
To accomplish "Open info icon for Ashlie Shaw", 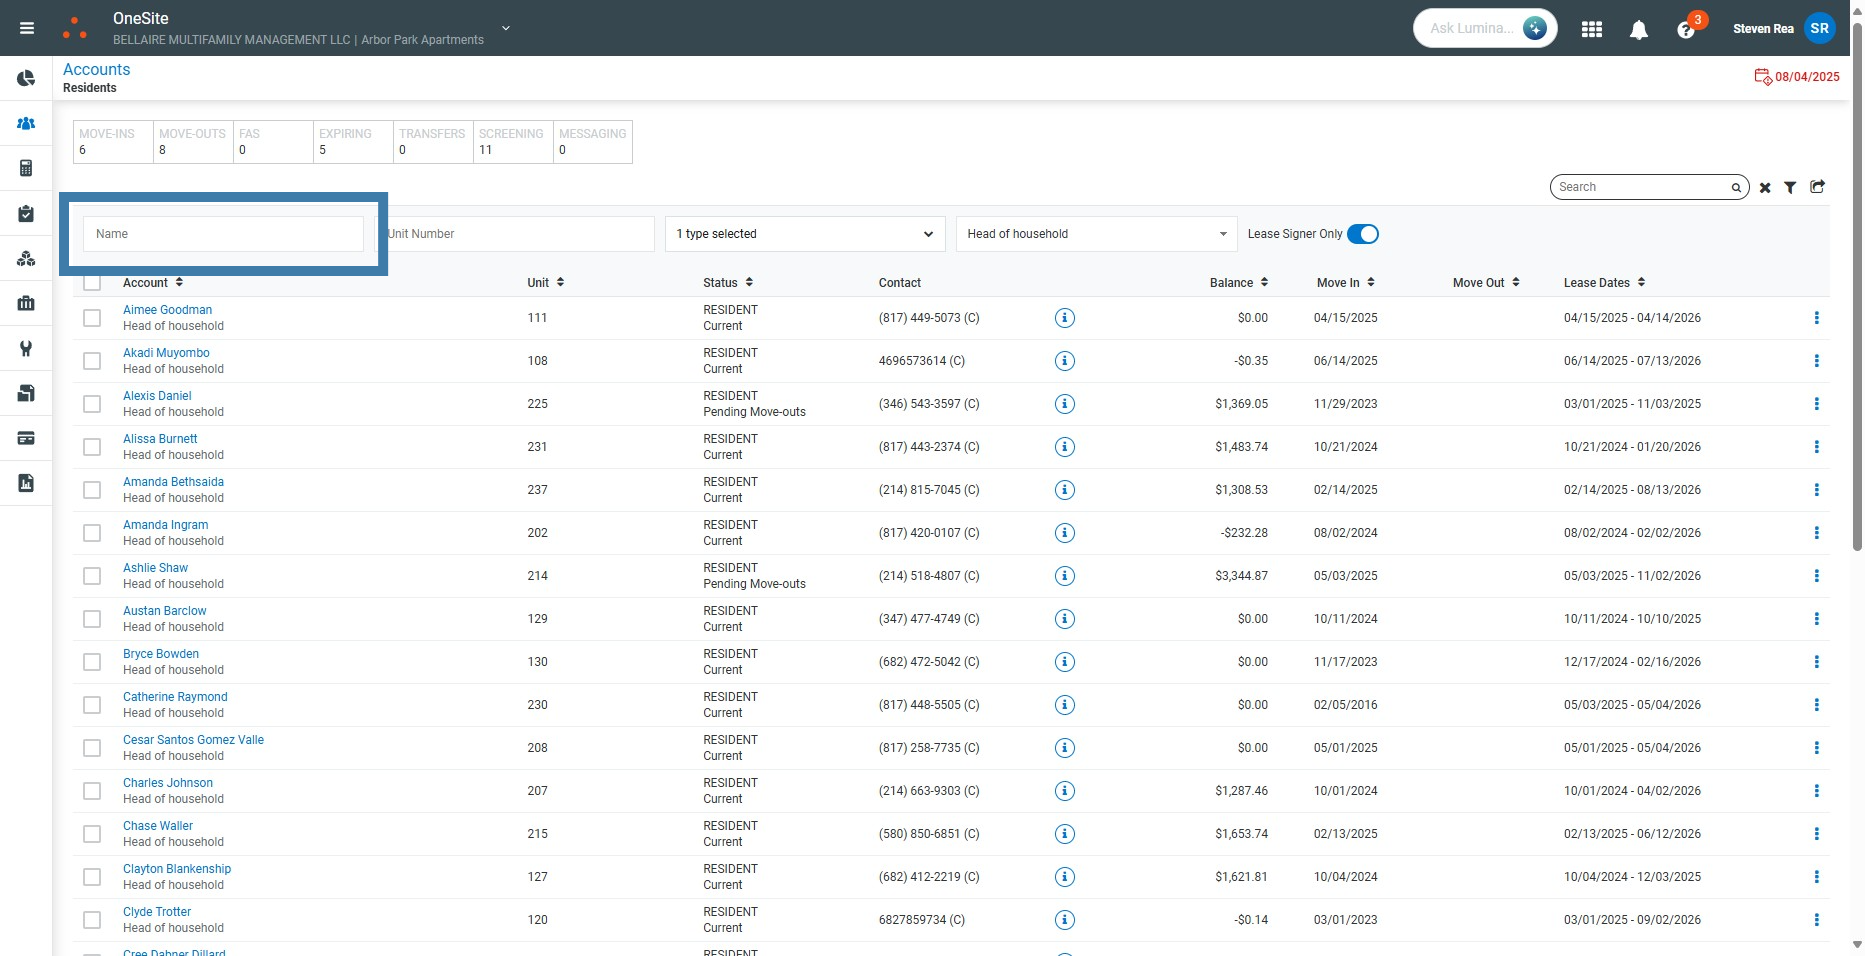I will [1065, 576].
